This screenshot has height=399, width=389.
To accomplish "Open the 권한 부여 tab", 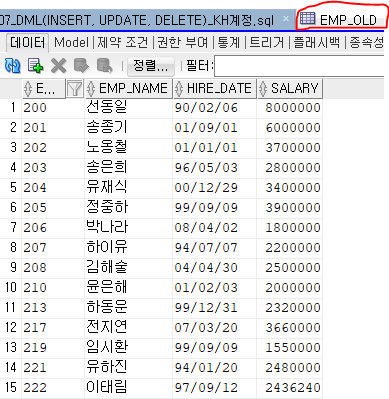I will [x=182, y=43].
